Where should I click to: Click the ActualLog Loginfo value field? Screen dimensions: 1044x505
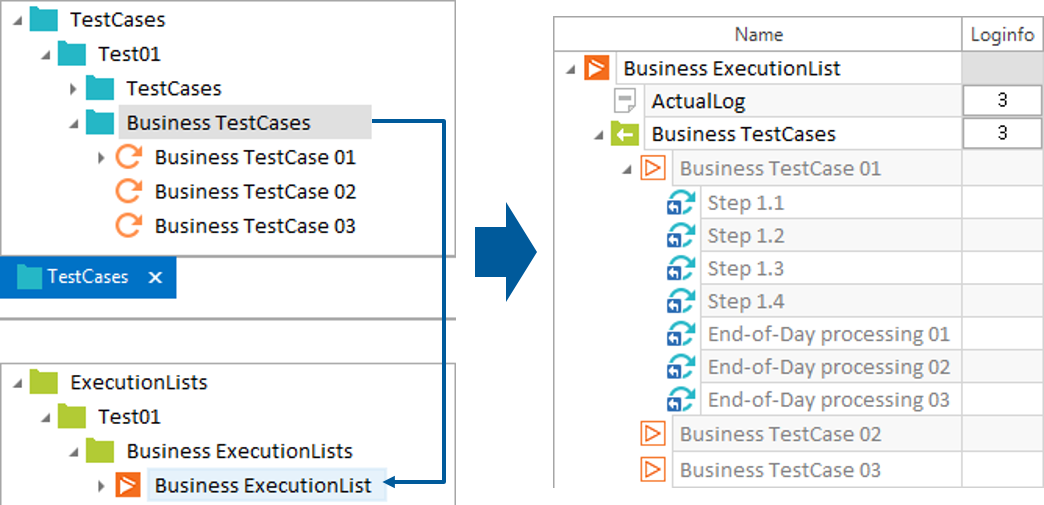[1002, 101]
